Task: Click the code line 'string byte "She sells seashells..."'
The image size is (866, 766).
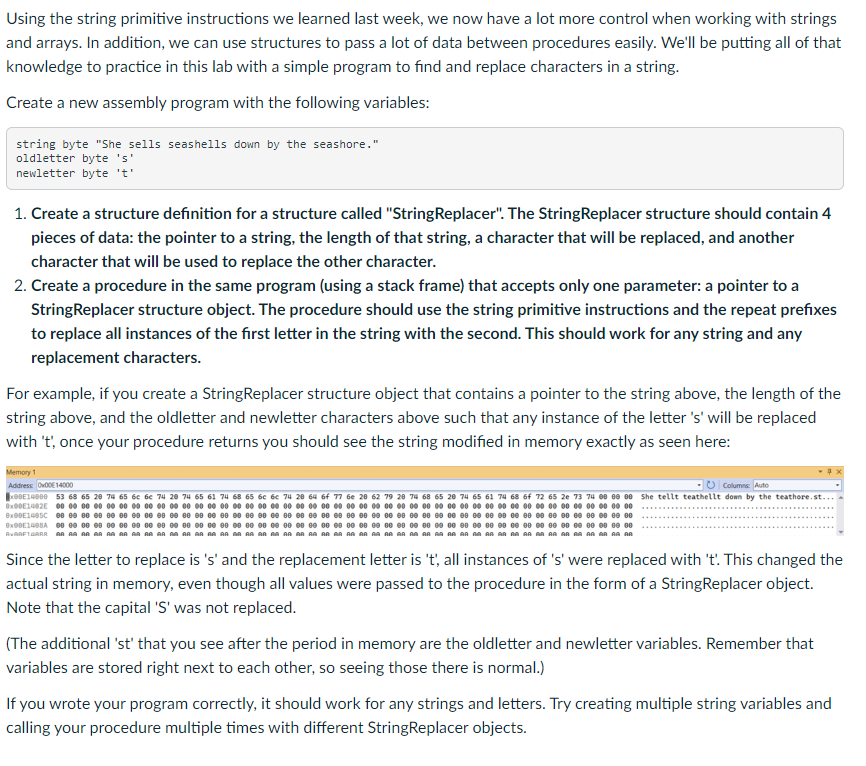Action: 197,144
